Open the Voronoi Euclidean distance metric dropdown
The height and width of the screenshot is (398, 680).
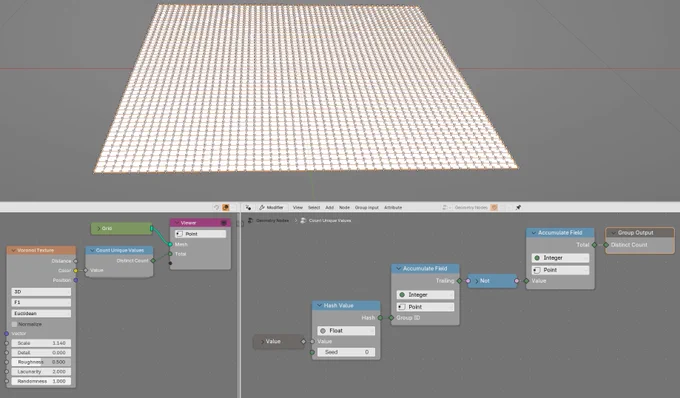pos(41,313)
